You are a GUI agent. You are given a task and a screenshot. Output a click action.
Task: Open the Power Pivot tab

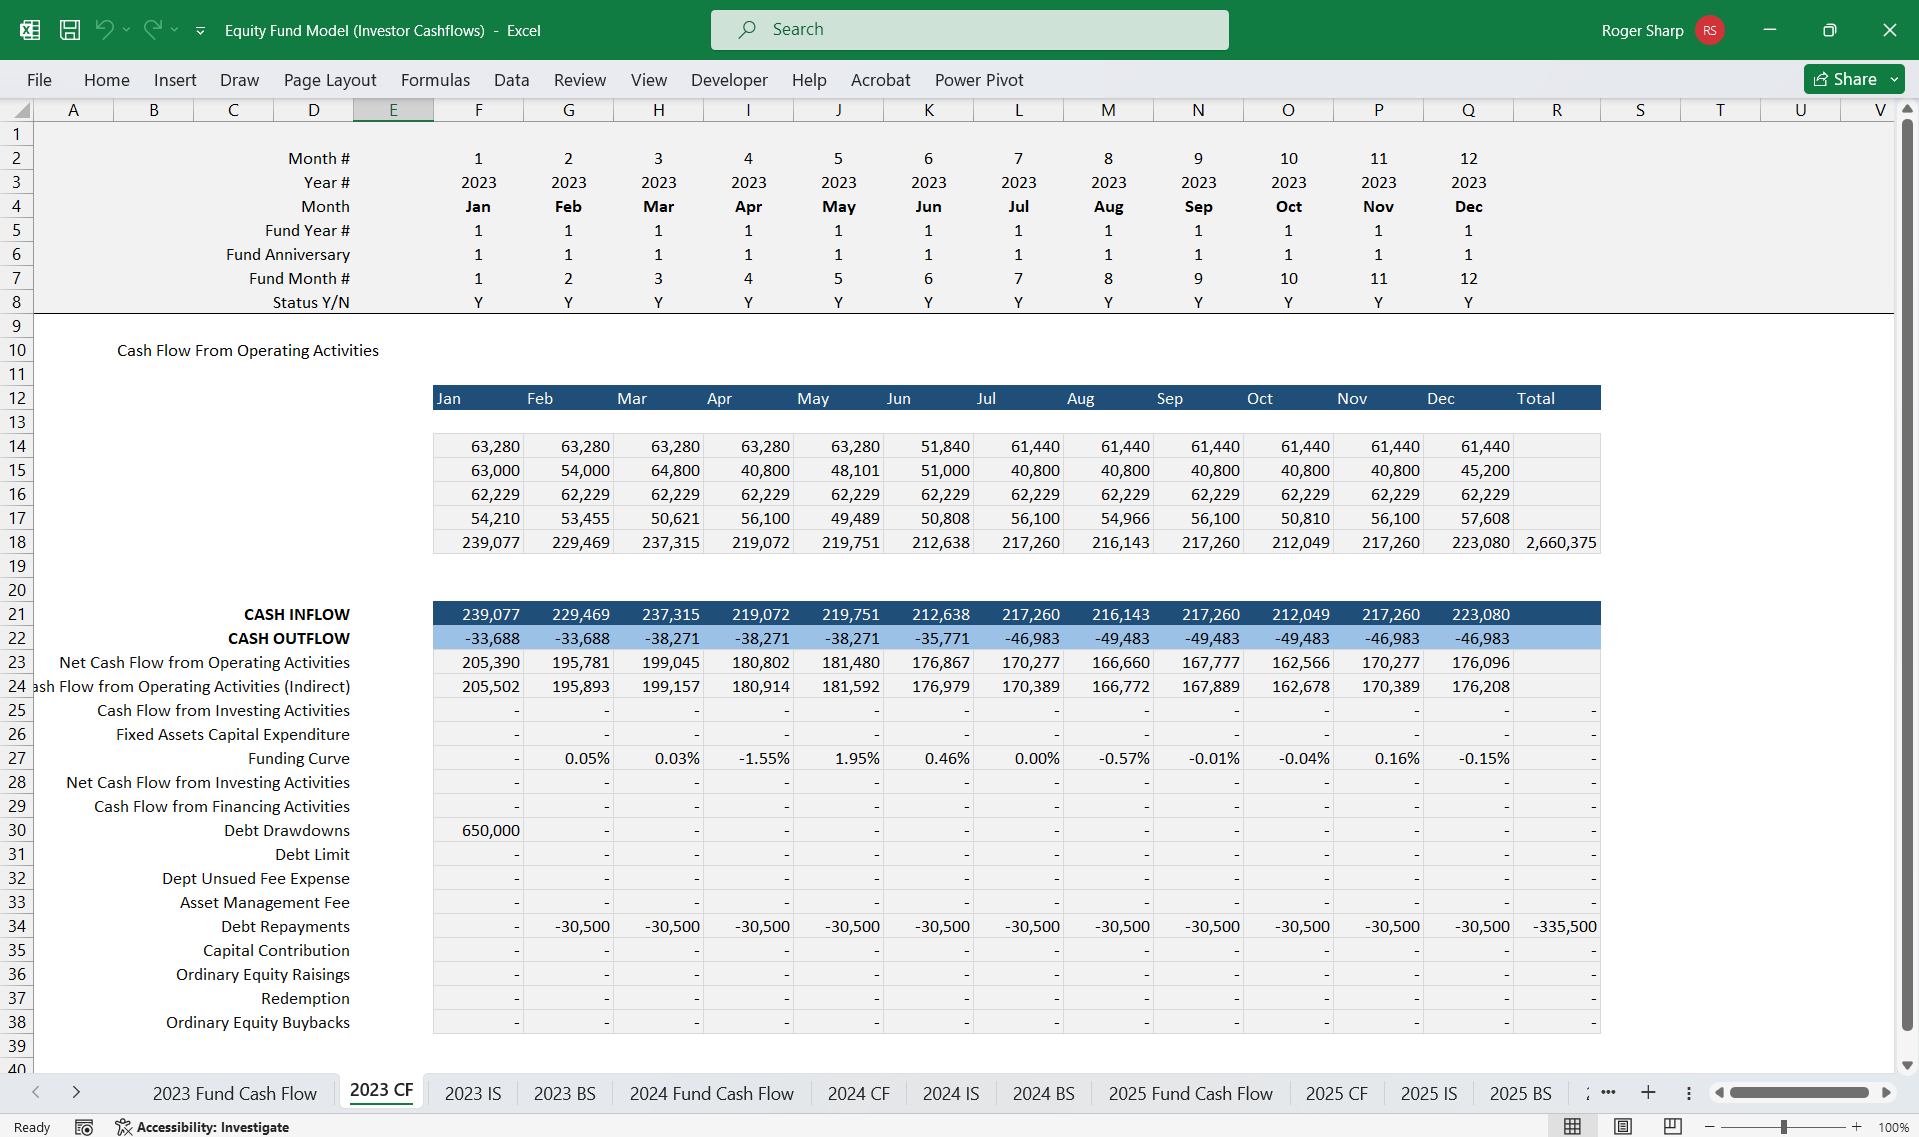coord(979,80)
